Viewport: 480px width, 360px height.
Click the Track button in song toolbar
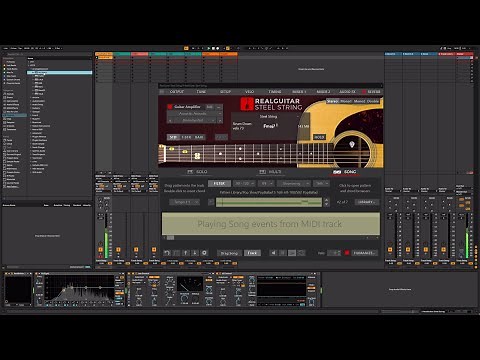pyautogui.click(x=252, y=253)
